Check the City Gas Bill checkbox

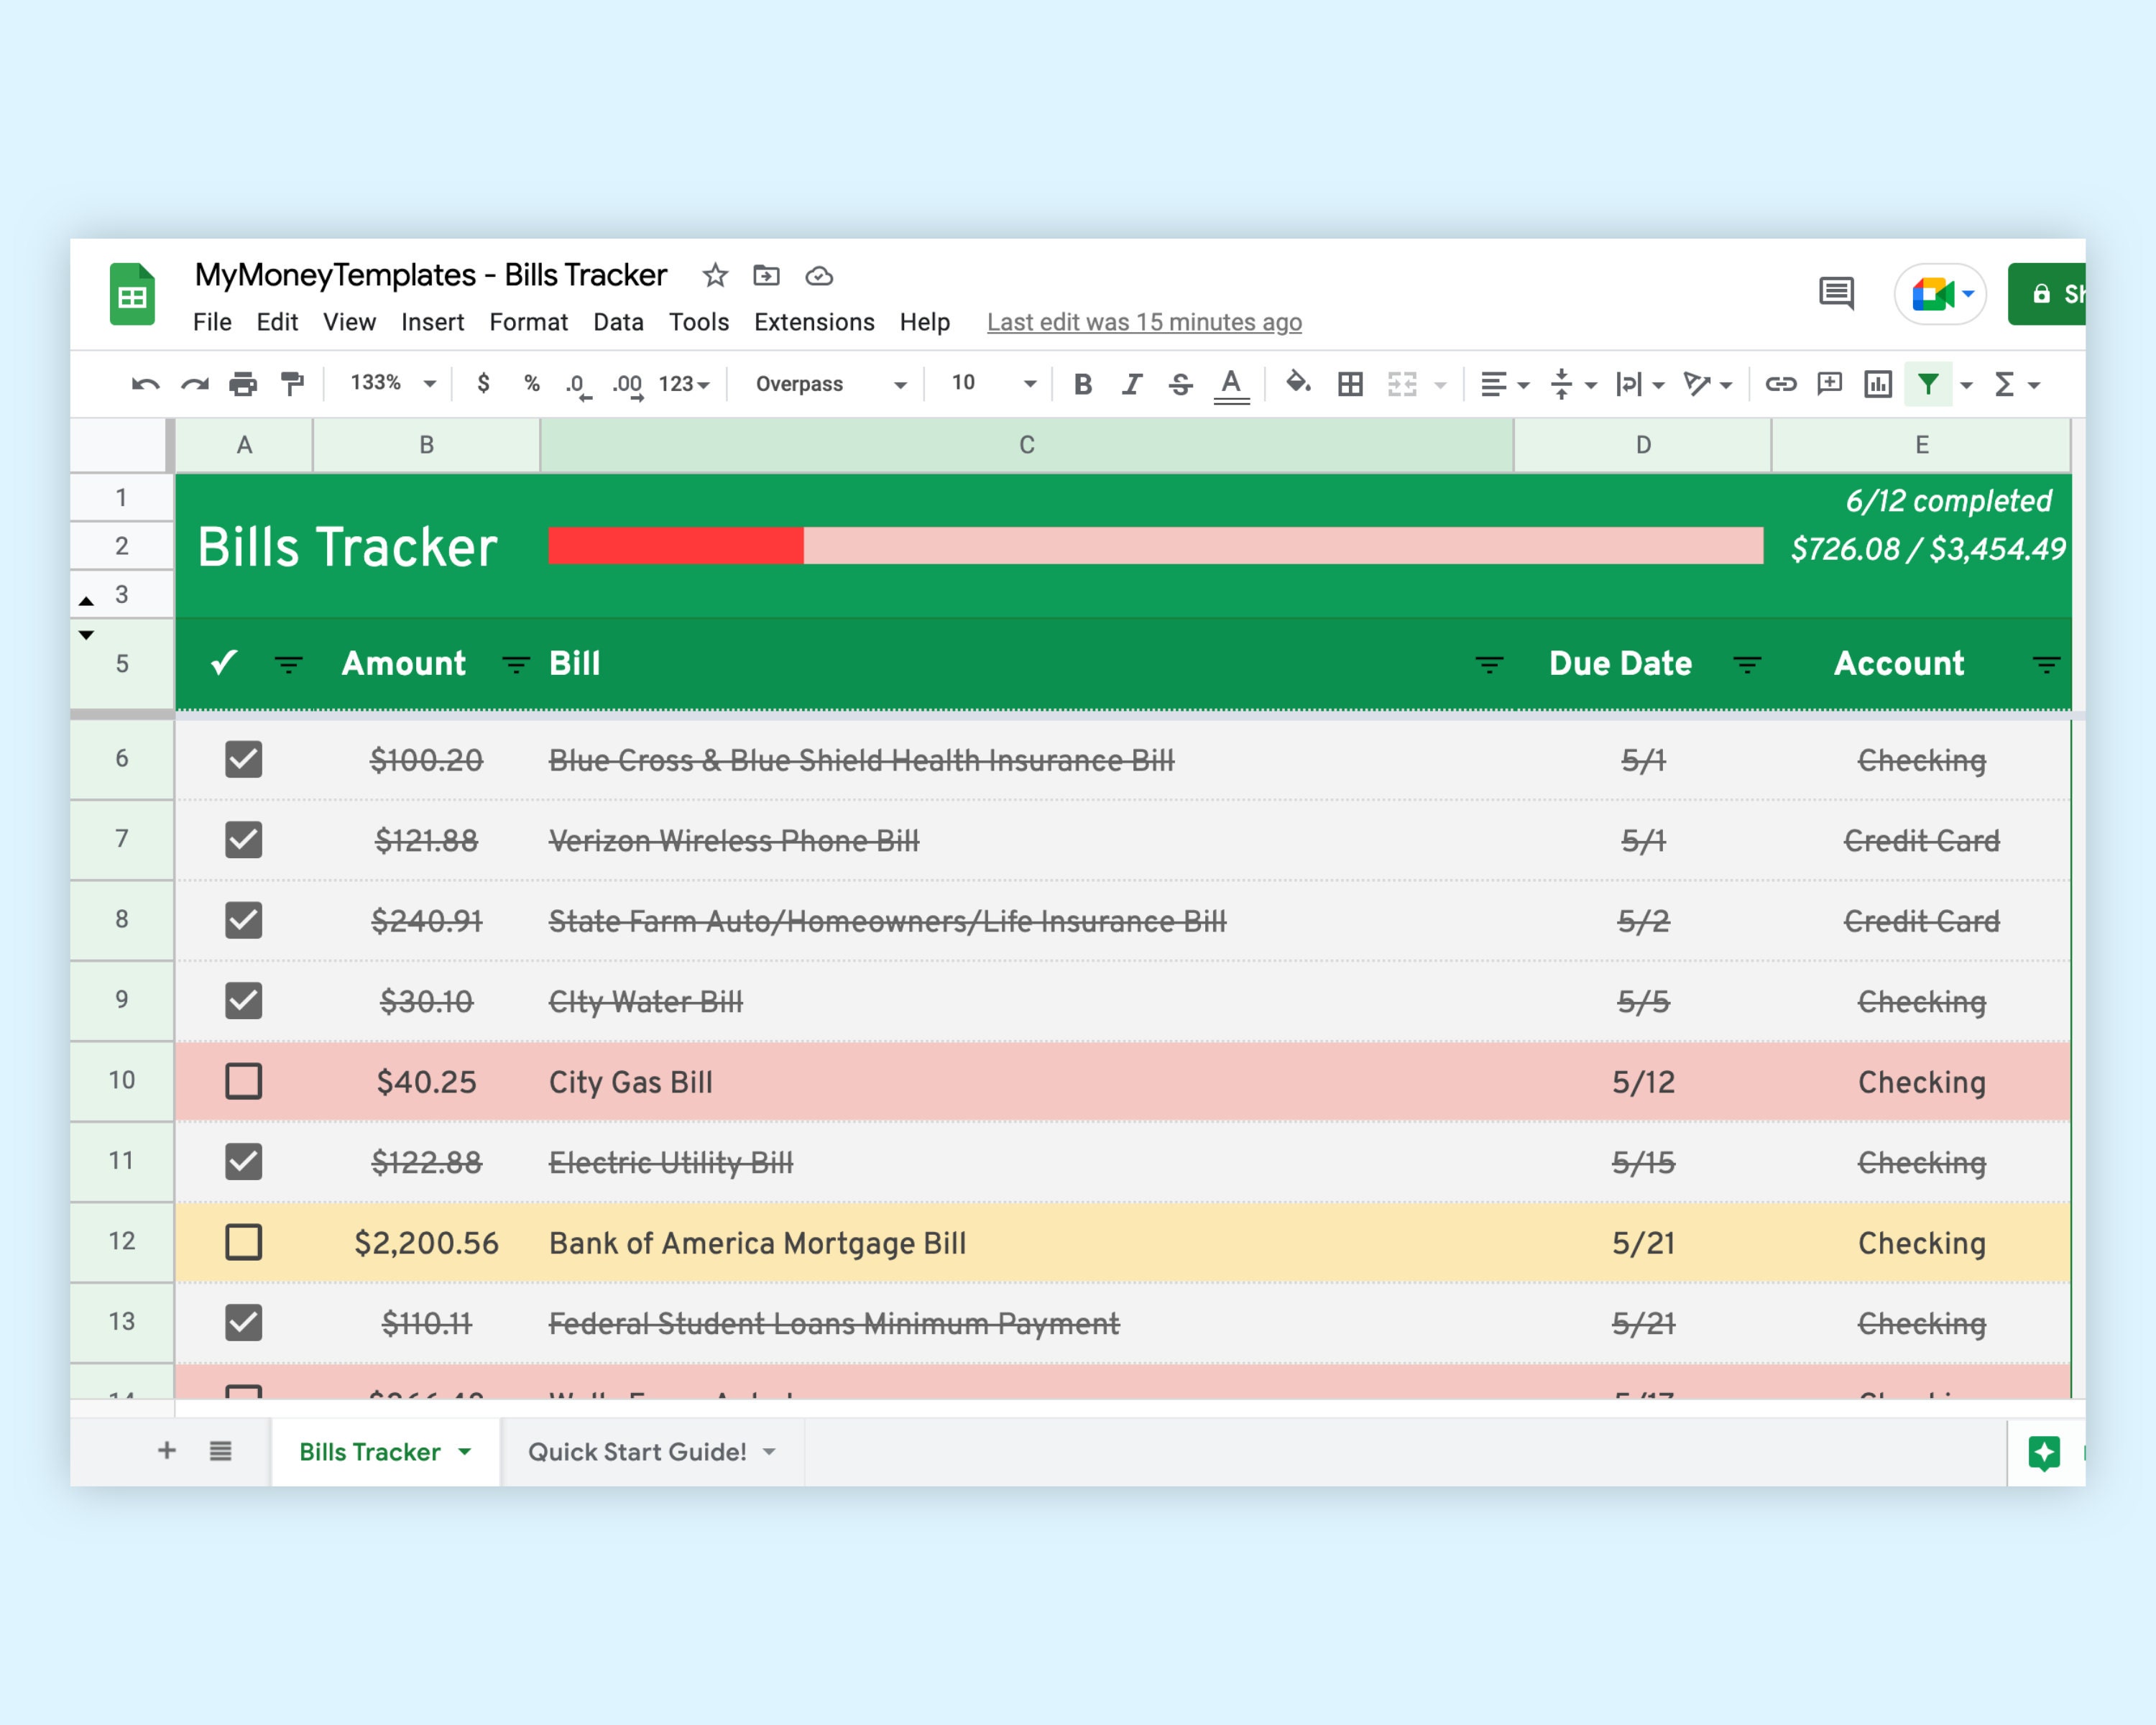[243, 1081]
